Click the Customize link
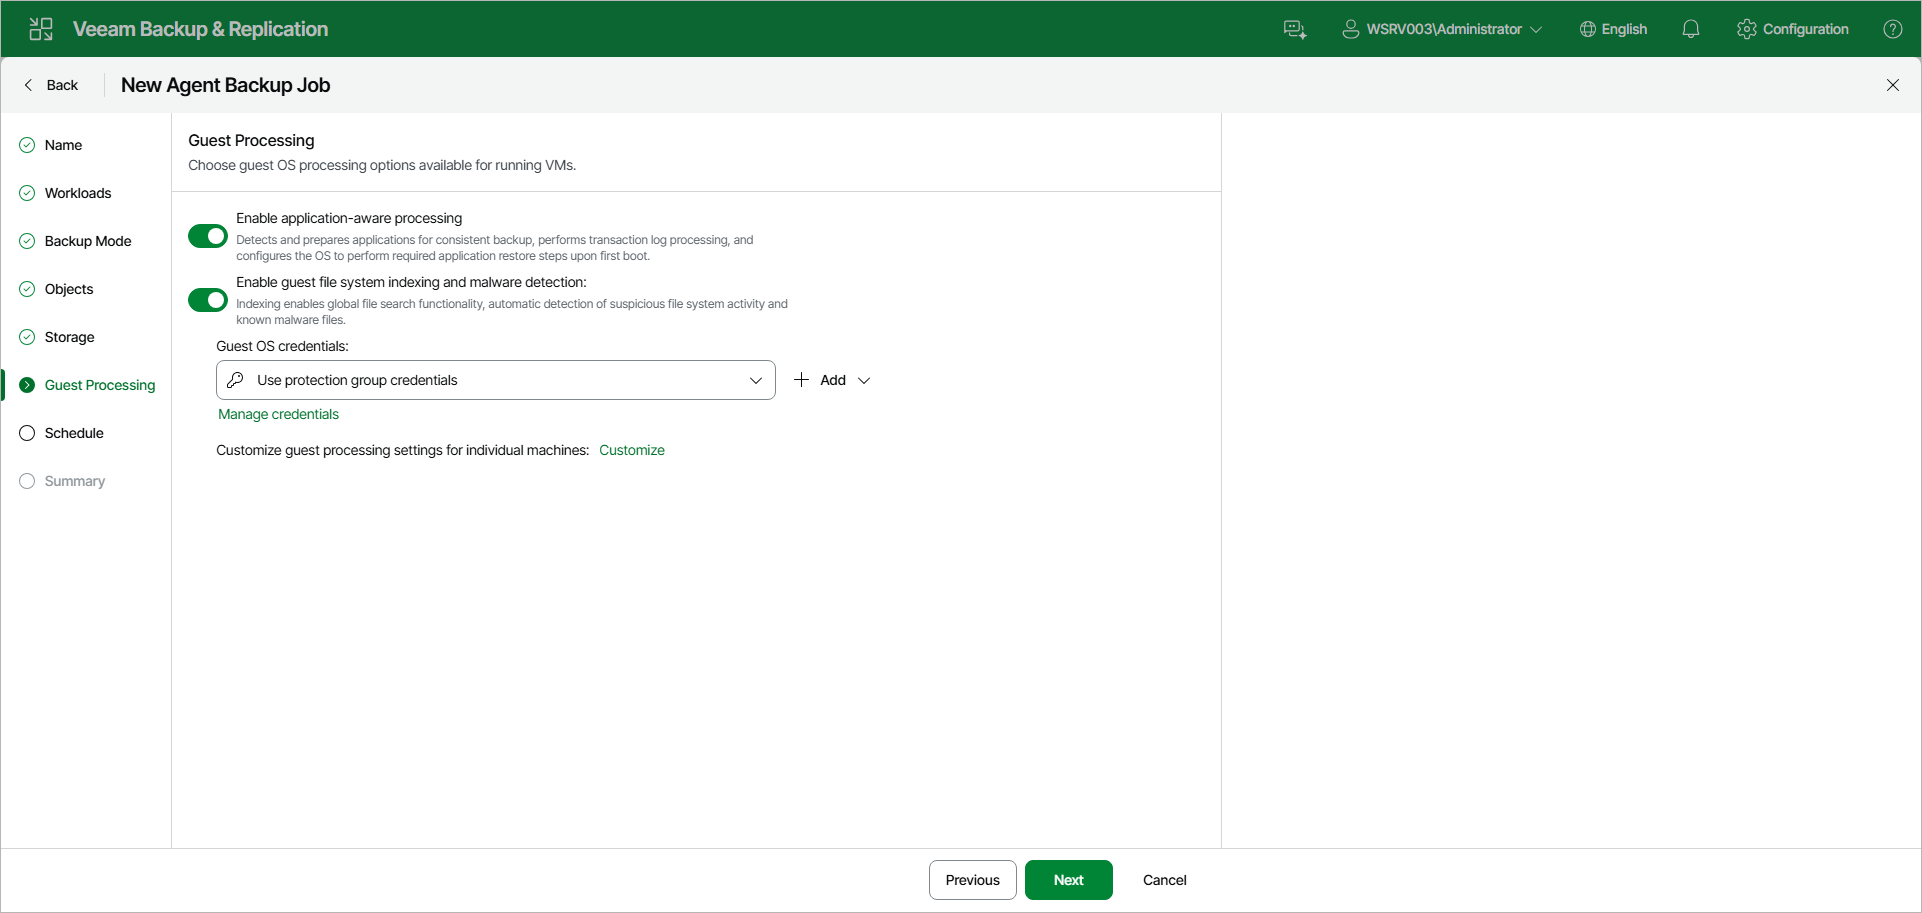This screenshot has width=1922, height=913. point(632,450)
